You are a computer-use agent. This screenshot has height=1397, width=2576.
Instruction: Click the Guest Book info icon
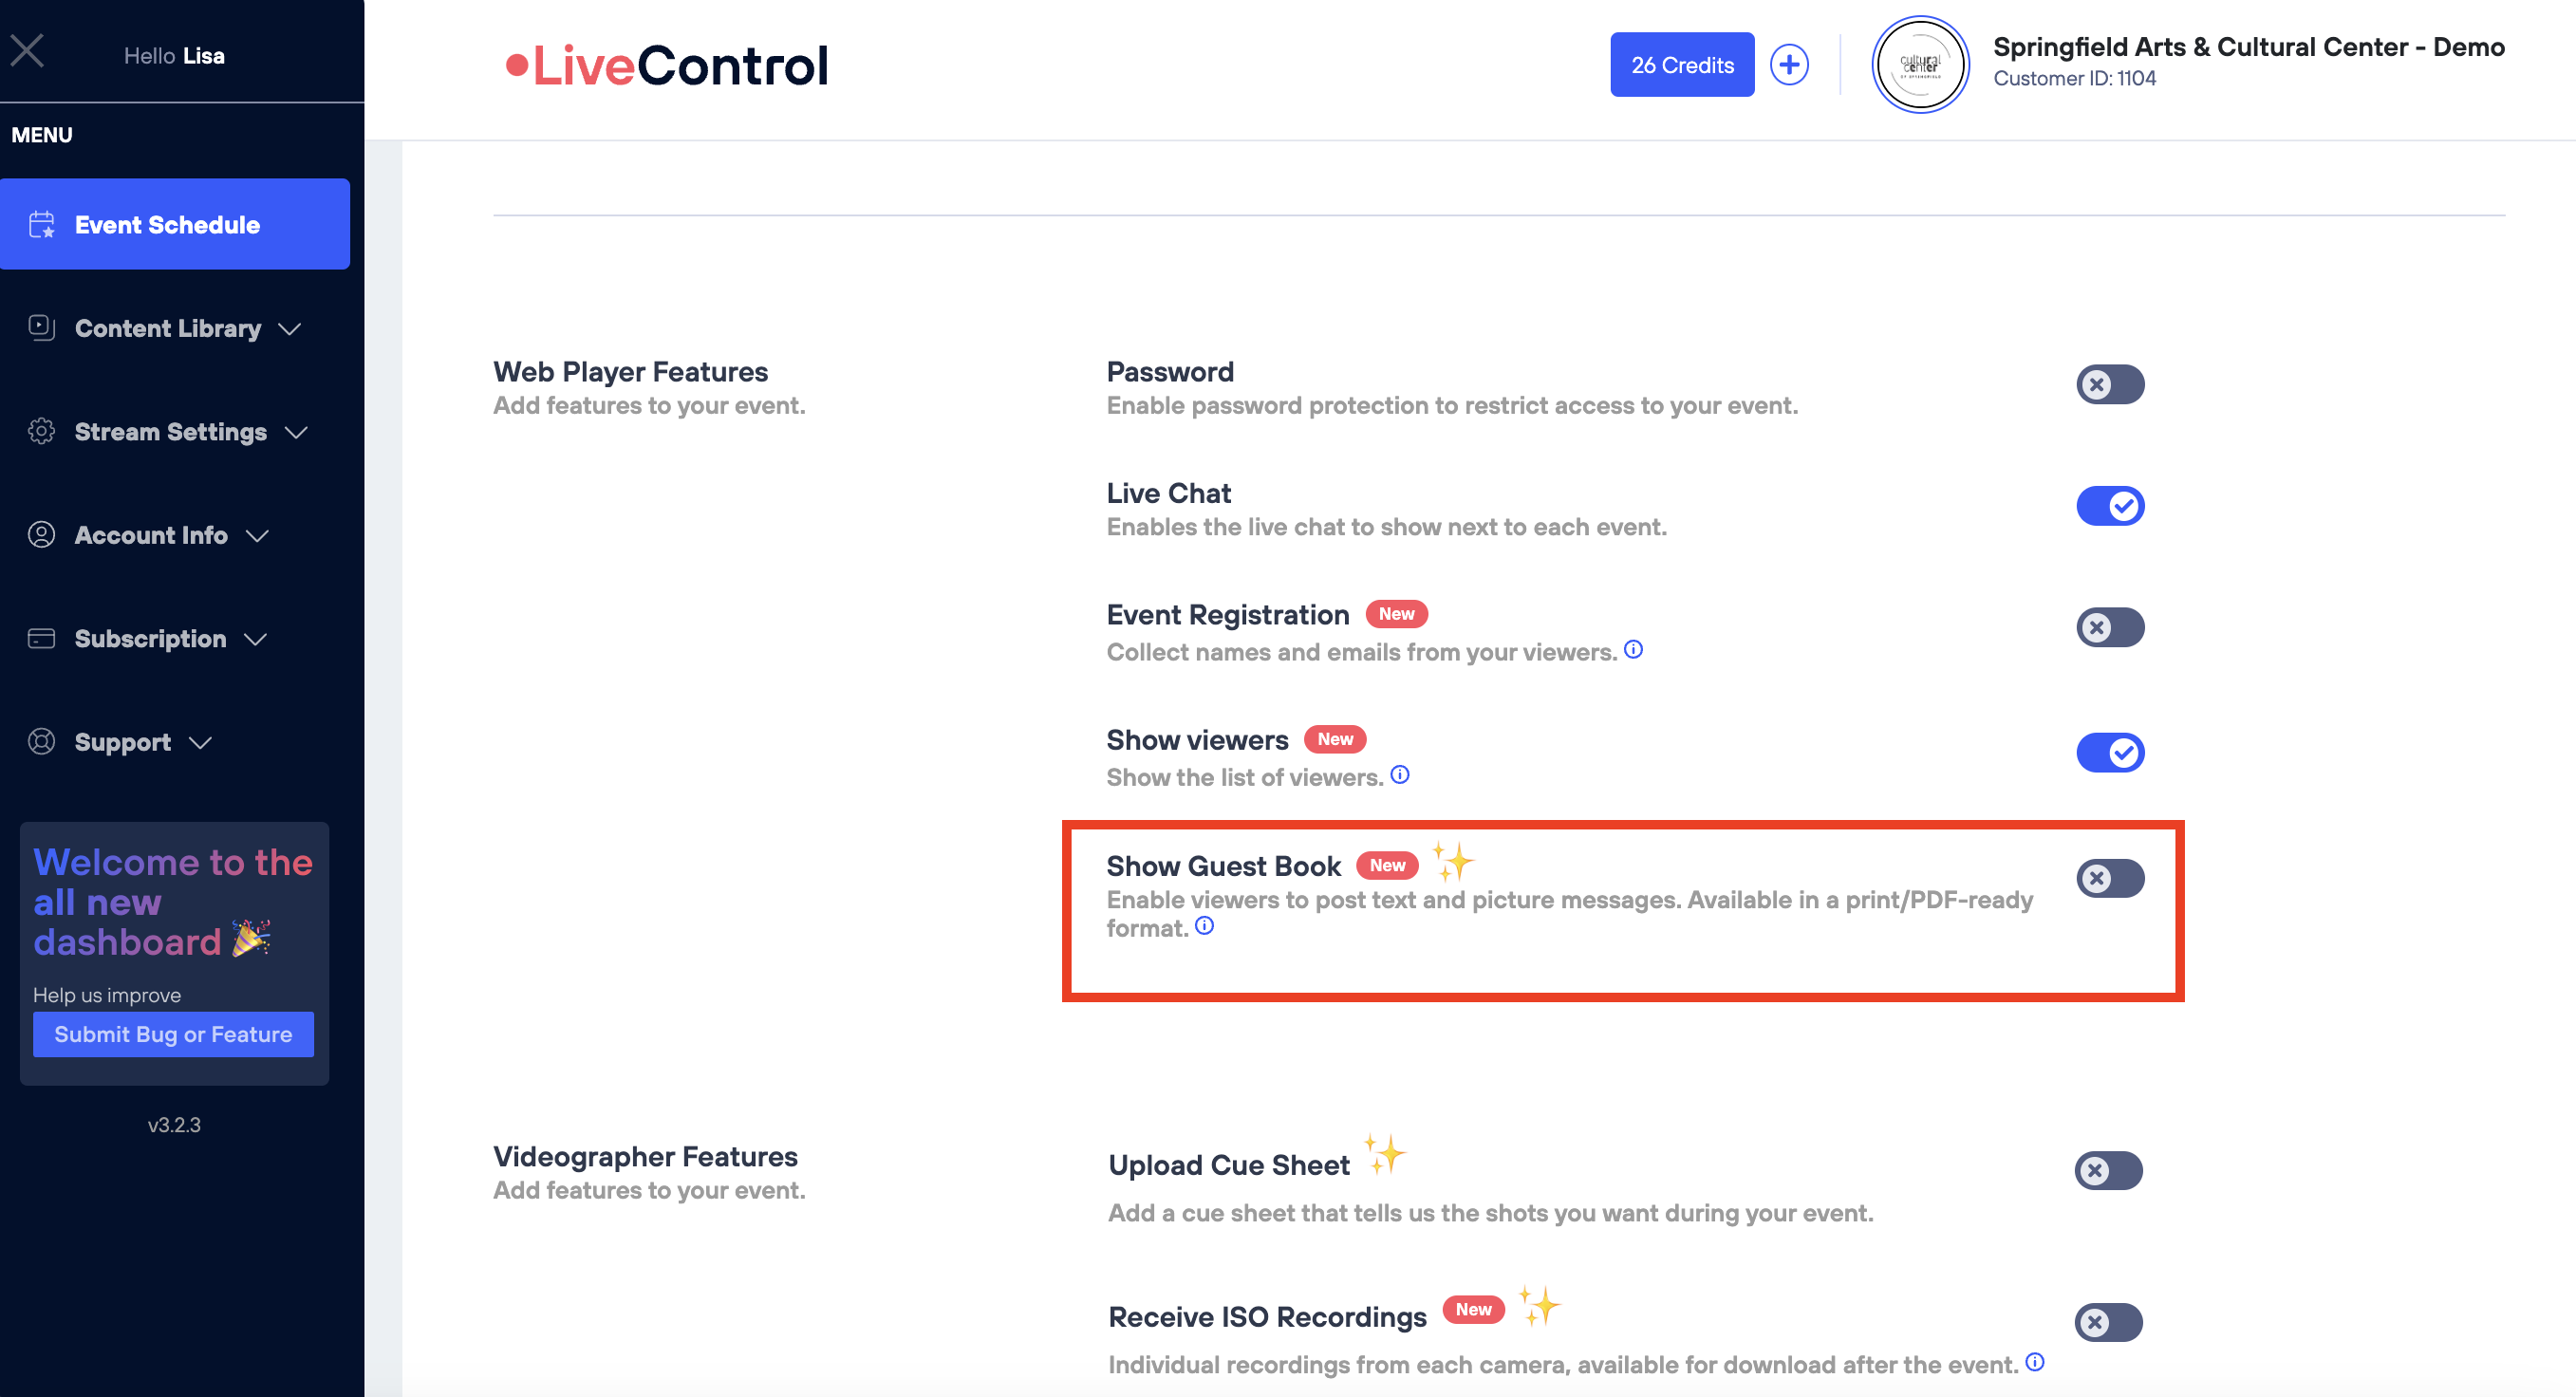click(x=1205, y=926)
